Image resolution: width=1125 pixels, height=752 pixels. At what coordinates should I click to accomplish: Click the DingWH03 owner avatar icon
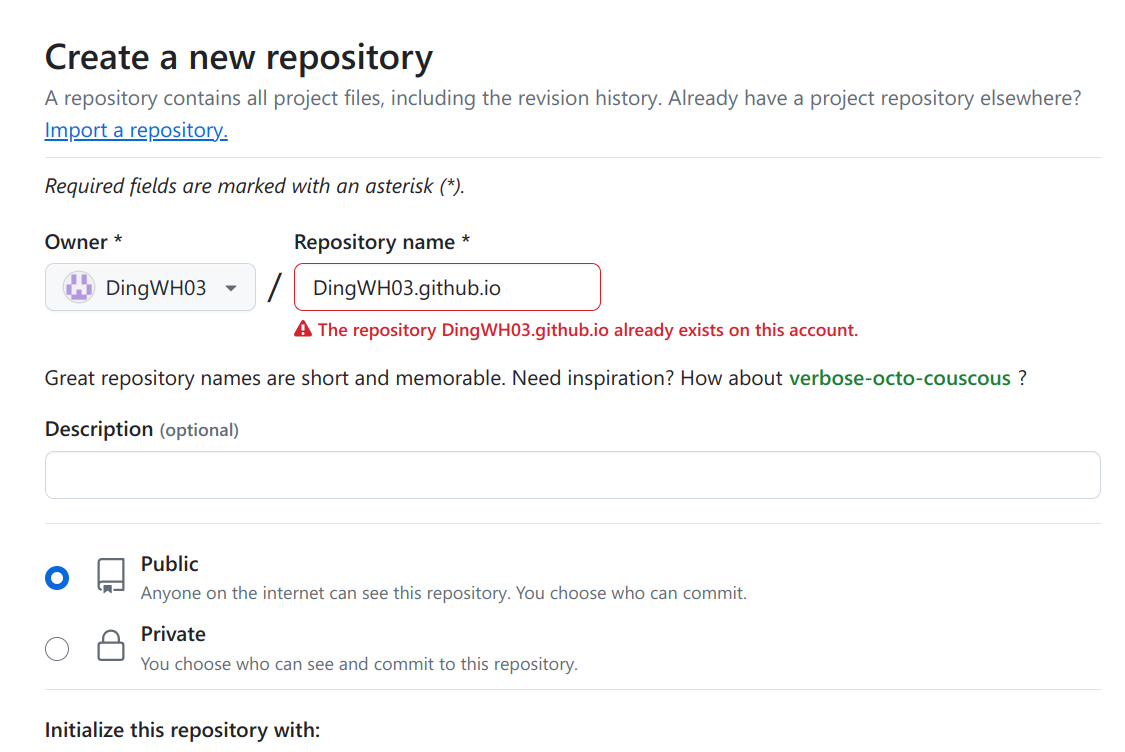[79, 288]
